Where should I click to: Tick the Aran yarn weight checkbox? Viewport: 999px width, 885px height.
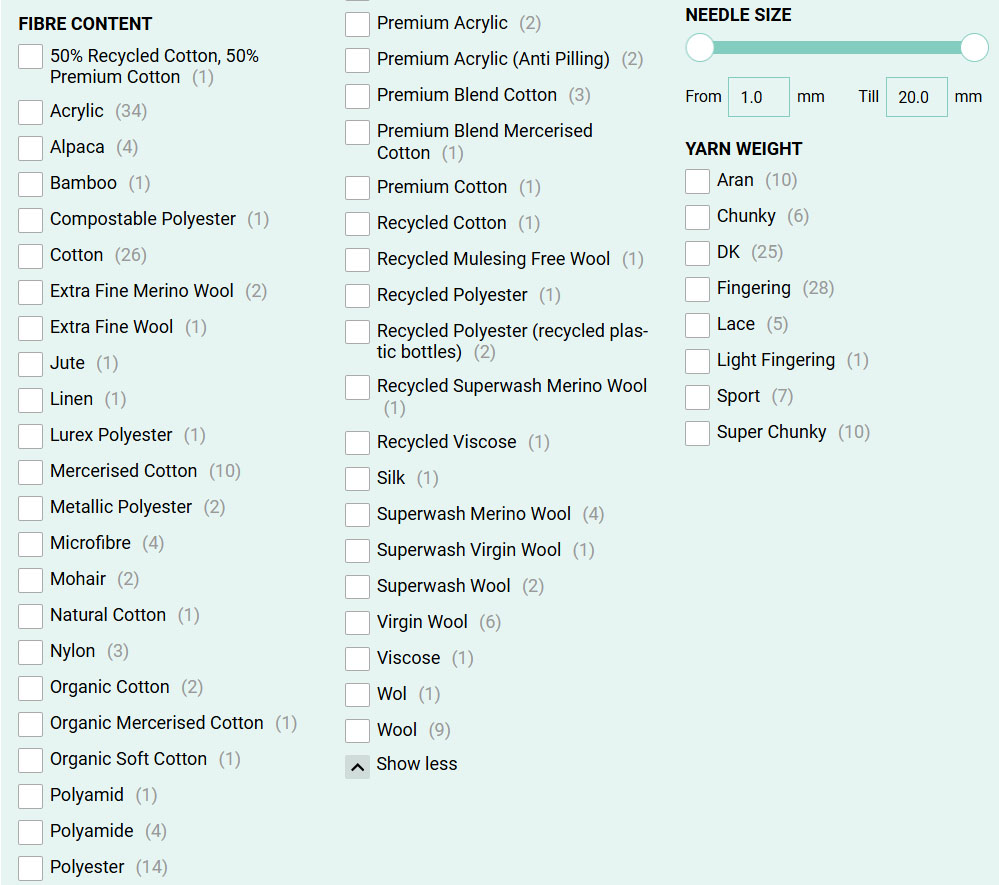tap(698, 181)
